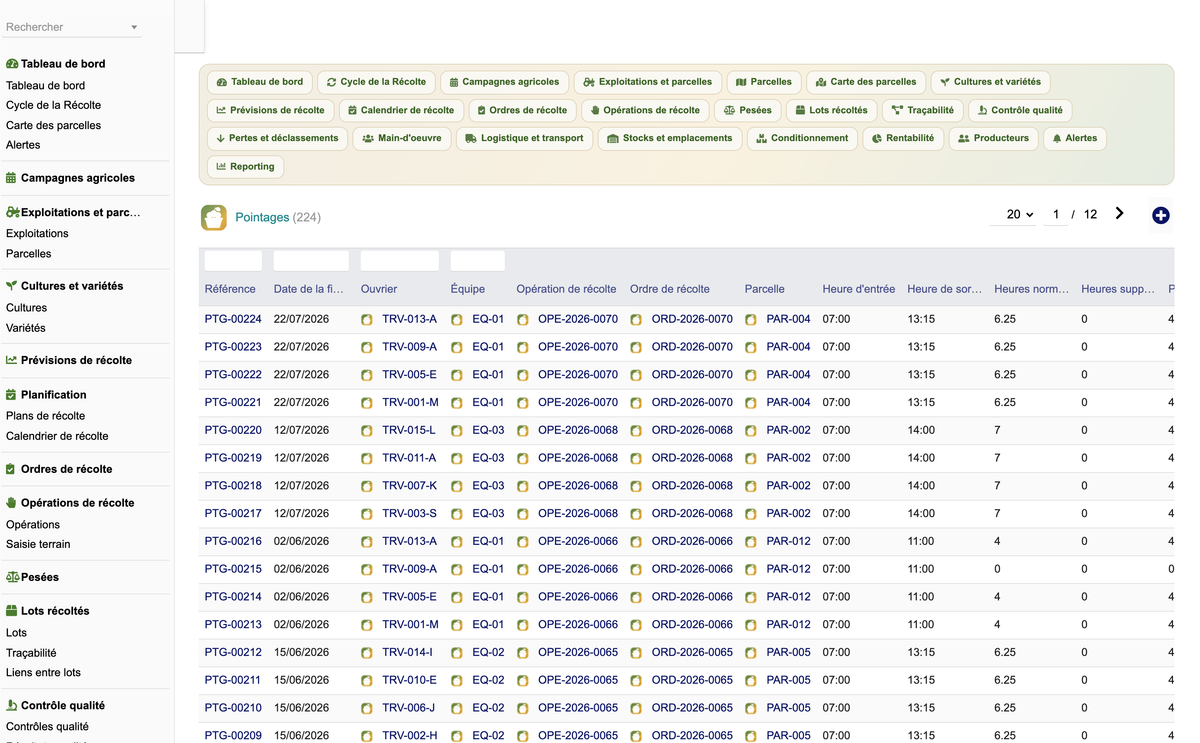Open Pesées shortcut button
Screen dimensions: 1200x743
click(x=748, y=110)
